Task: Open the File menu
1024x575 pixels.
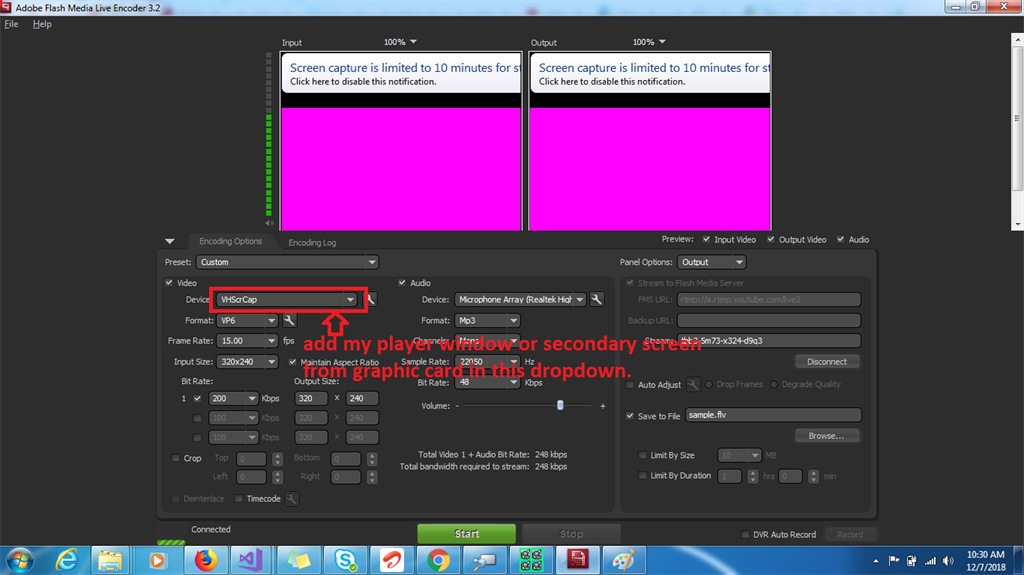Action: coord(11,24)
